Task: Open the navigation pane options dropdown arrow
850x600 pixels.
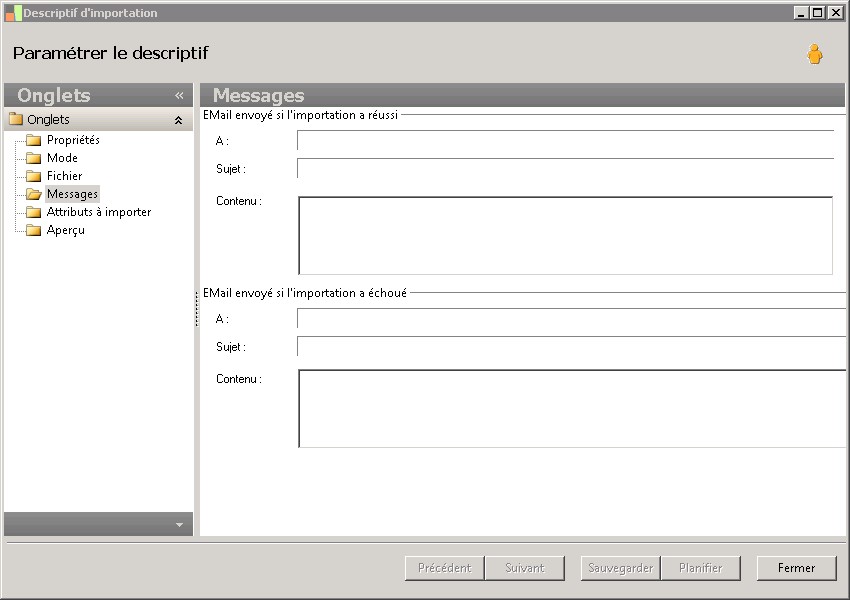Action: (x=179, y=525)
